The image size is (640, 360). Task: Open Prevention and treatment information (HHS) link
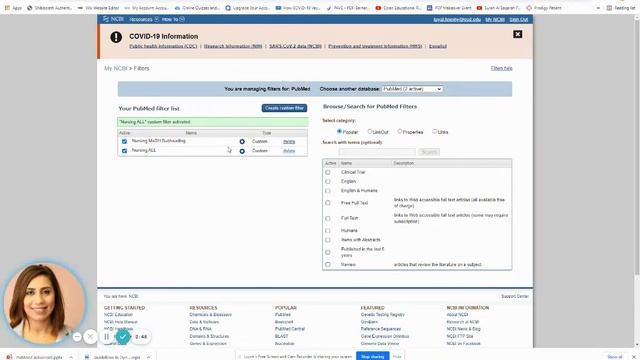click(x=375, y=46)
